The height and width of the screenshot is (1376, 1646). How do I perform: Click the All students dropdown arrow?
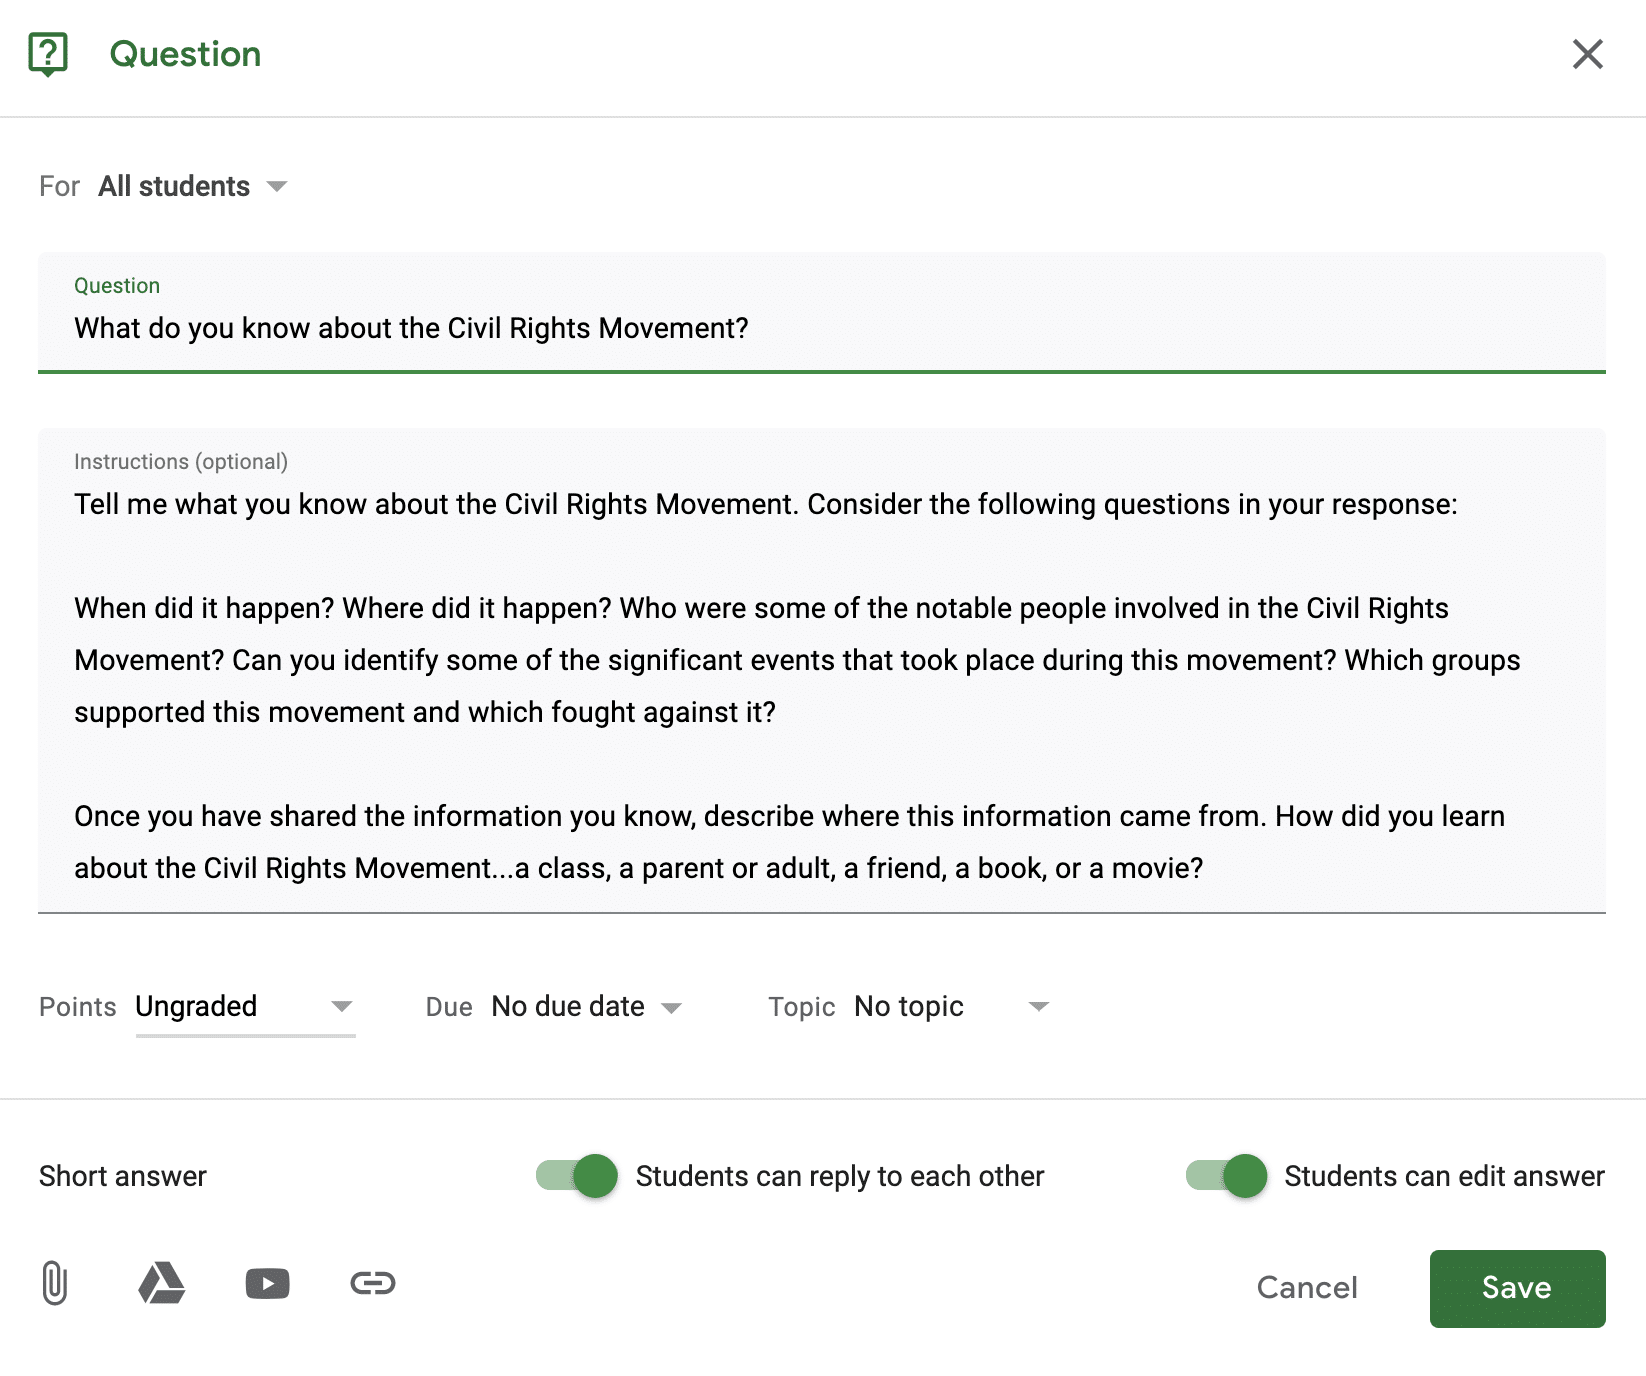(x=277, y=187)
